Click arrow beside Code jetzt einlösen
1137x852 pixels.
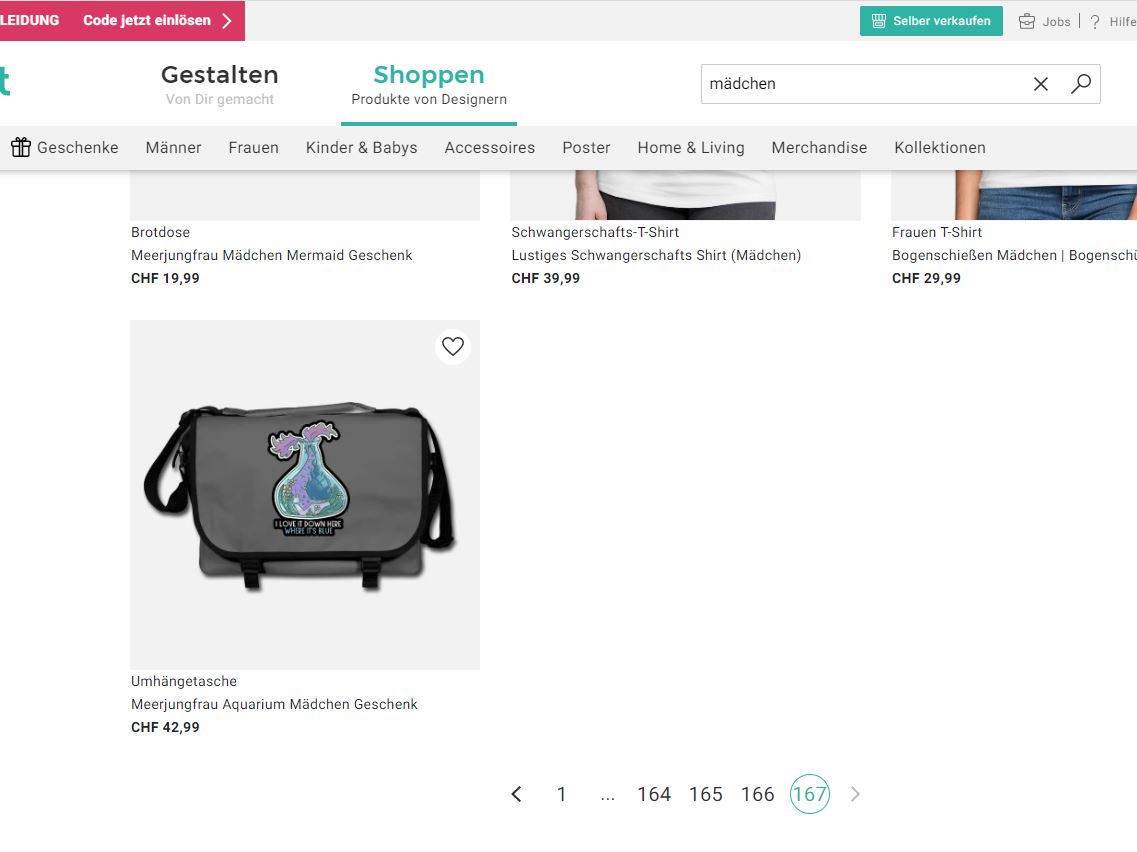click(227, 20)
